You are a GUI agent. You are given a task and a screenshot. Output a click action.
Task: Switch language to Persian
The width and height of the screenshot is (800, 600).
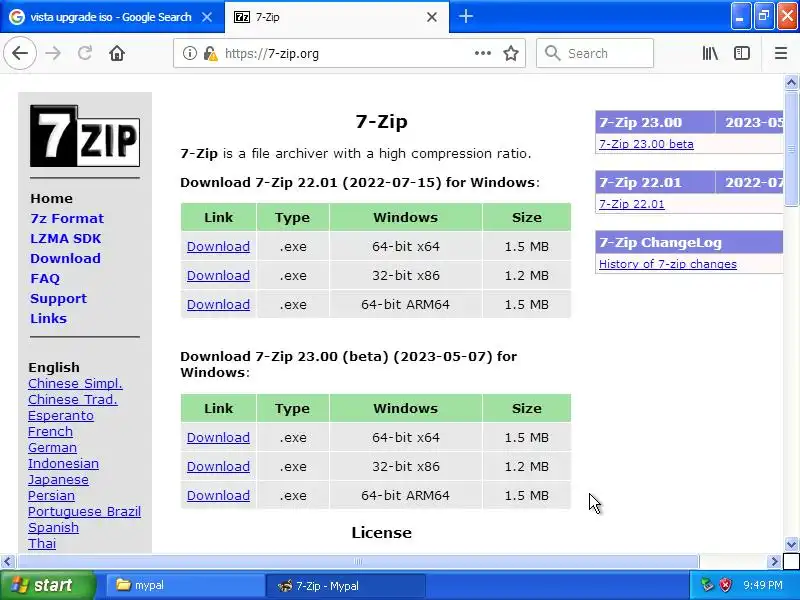52,495
